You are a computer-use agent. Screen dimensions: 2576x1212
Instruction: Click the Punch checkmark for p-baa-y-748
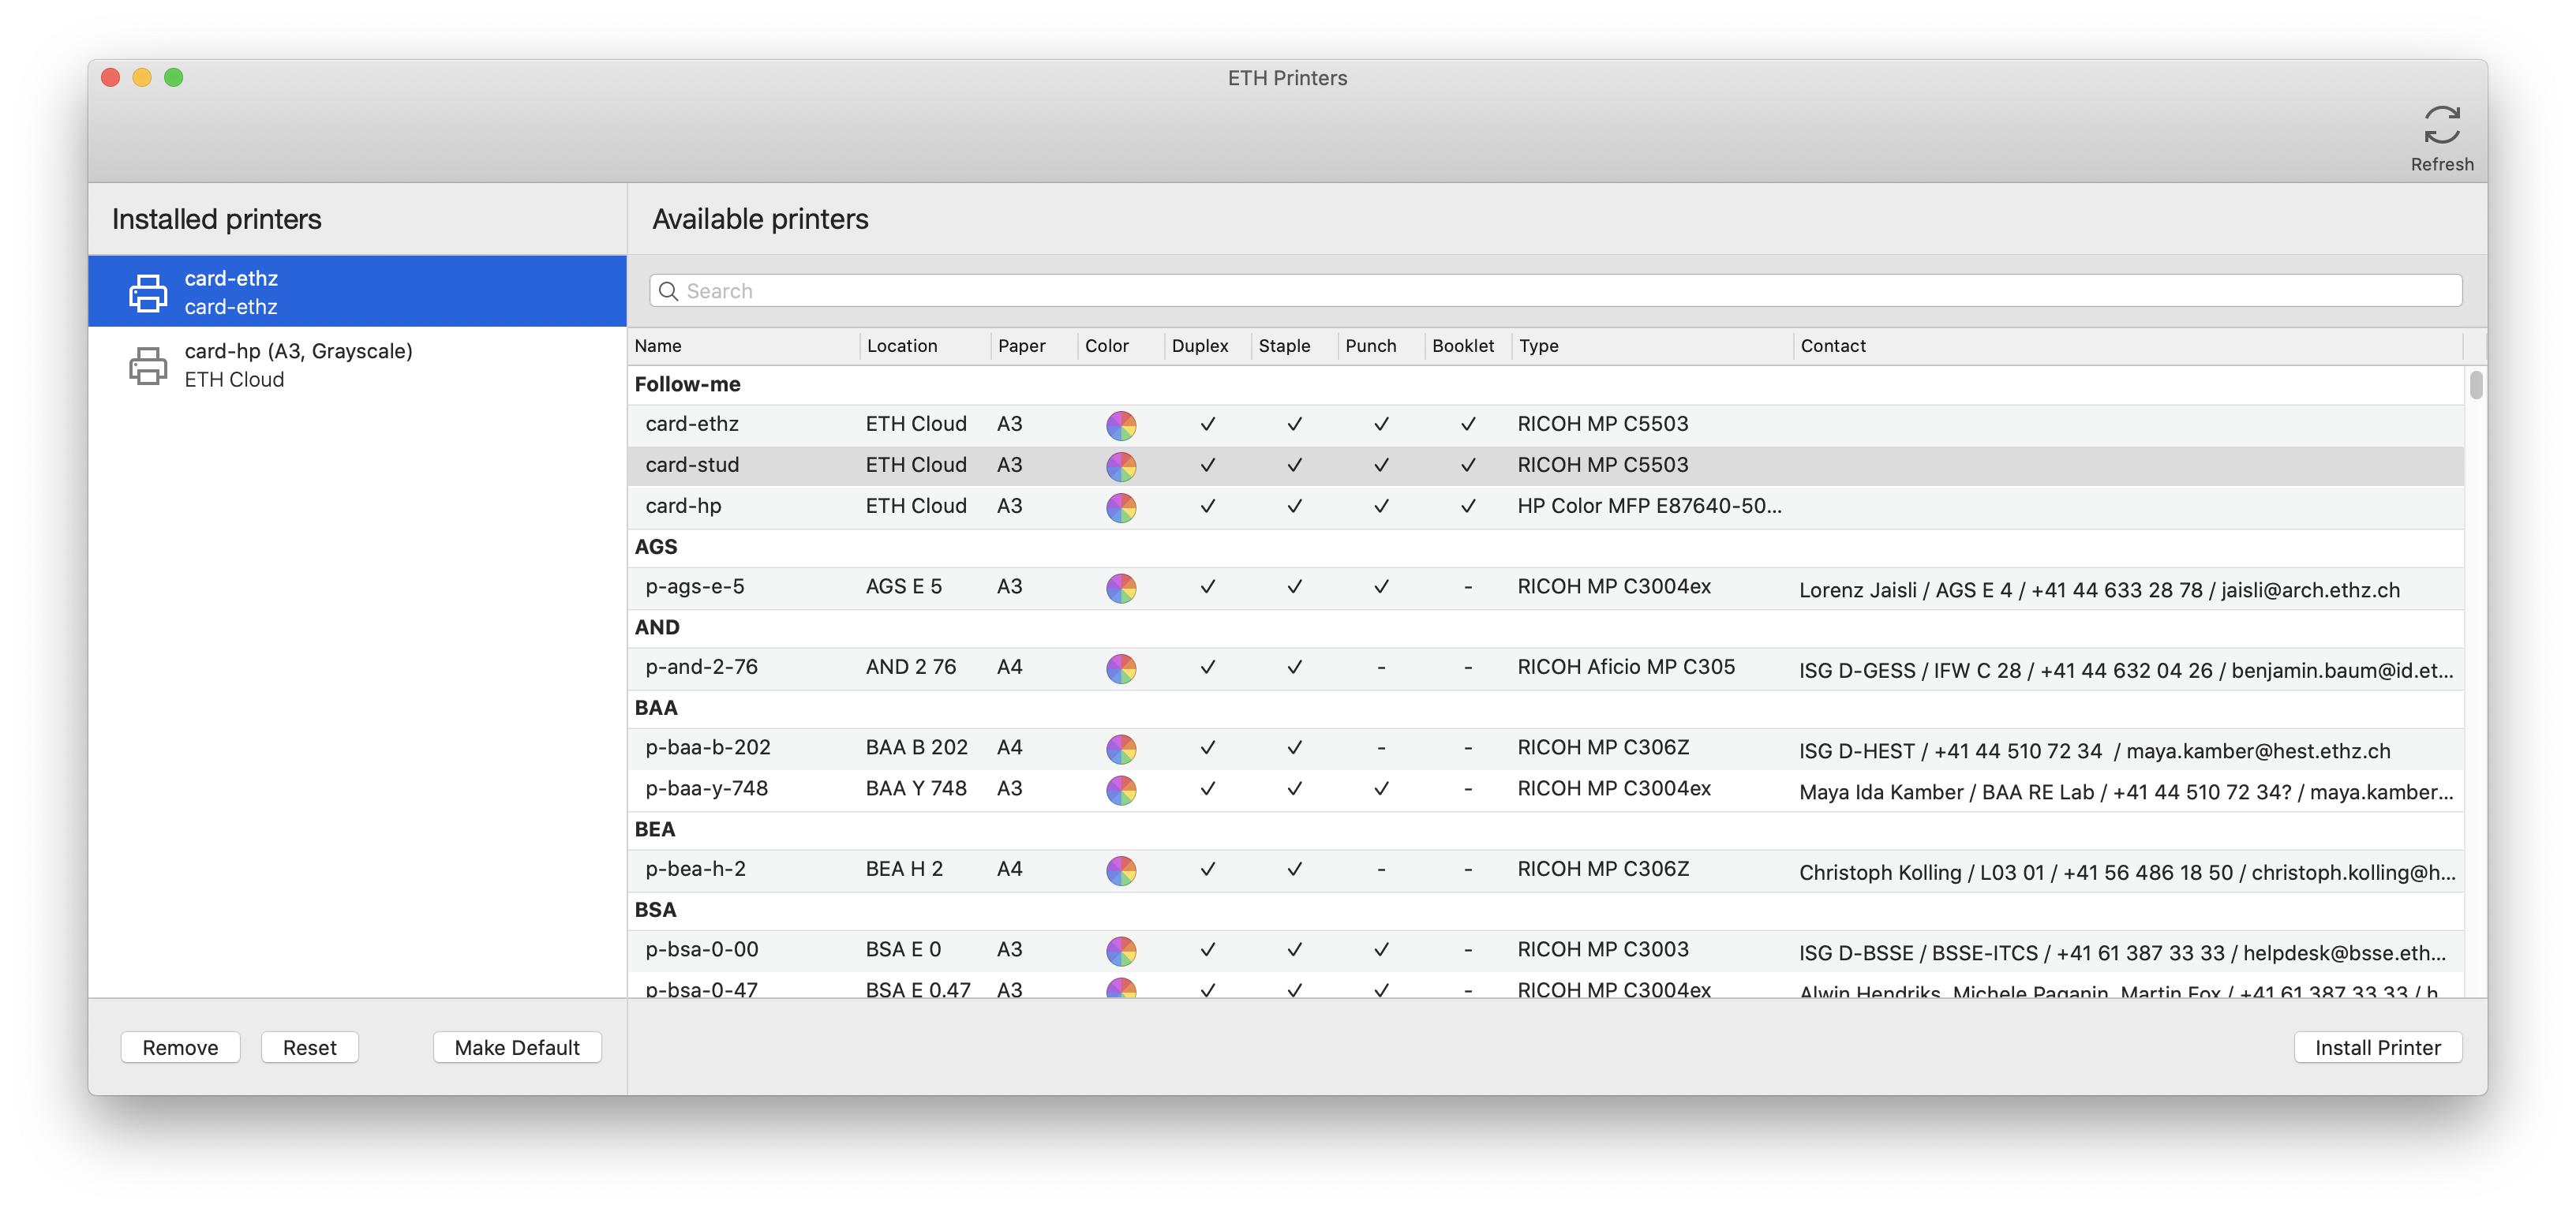[x=1381, y=789]
